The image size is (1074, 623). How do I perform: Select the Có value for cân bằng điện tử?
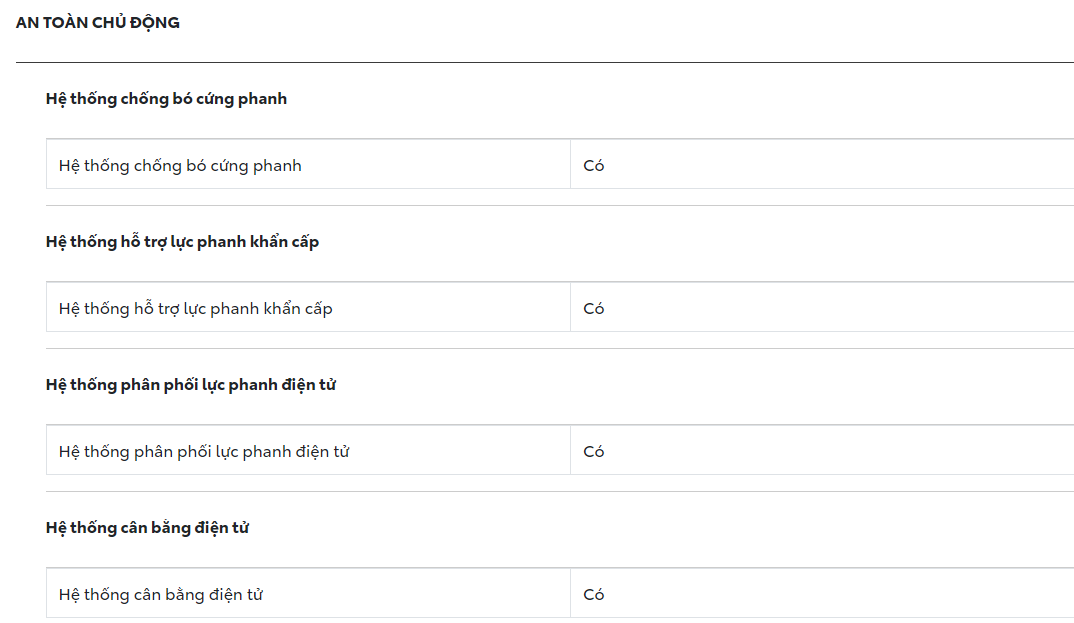[594, 595]
